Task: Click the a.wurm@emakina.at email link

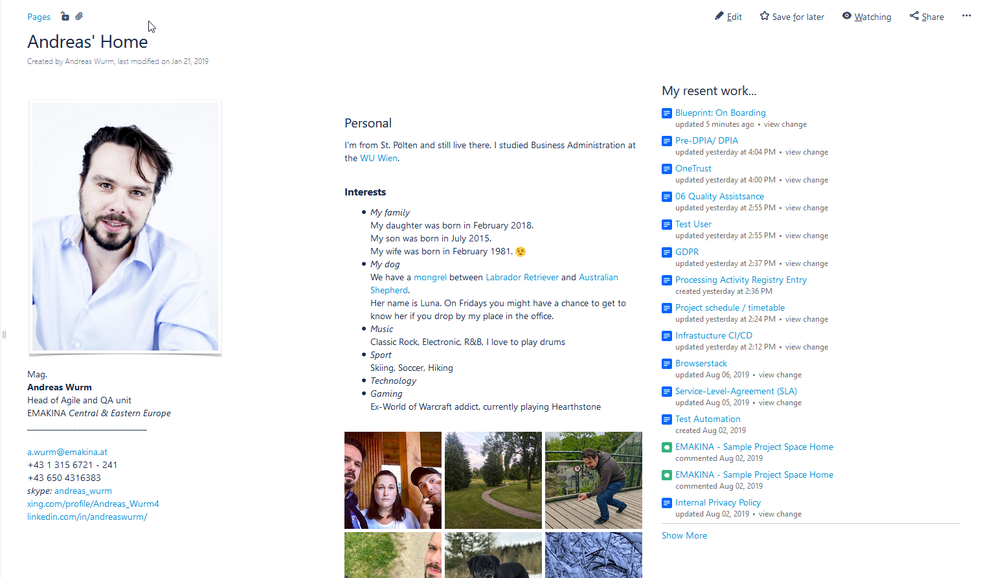Action: 67,452
